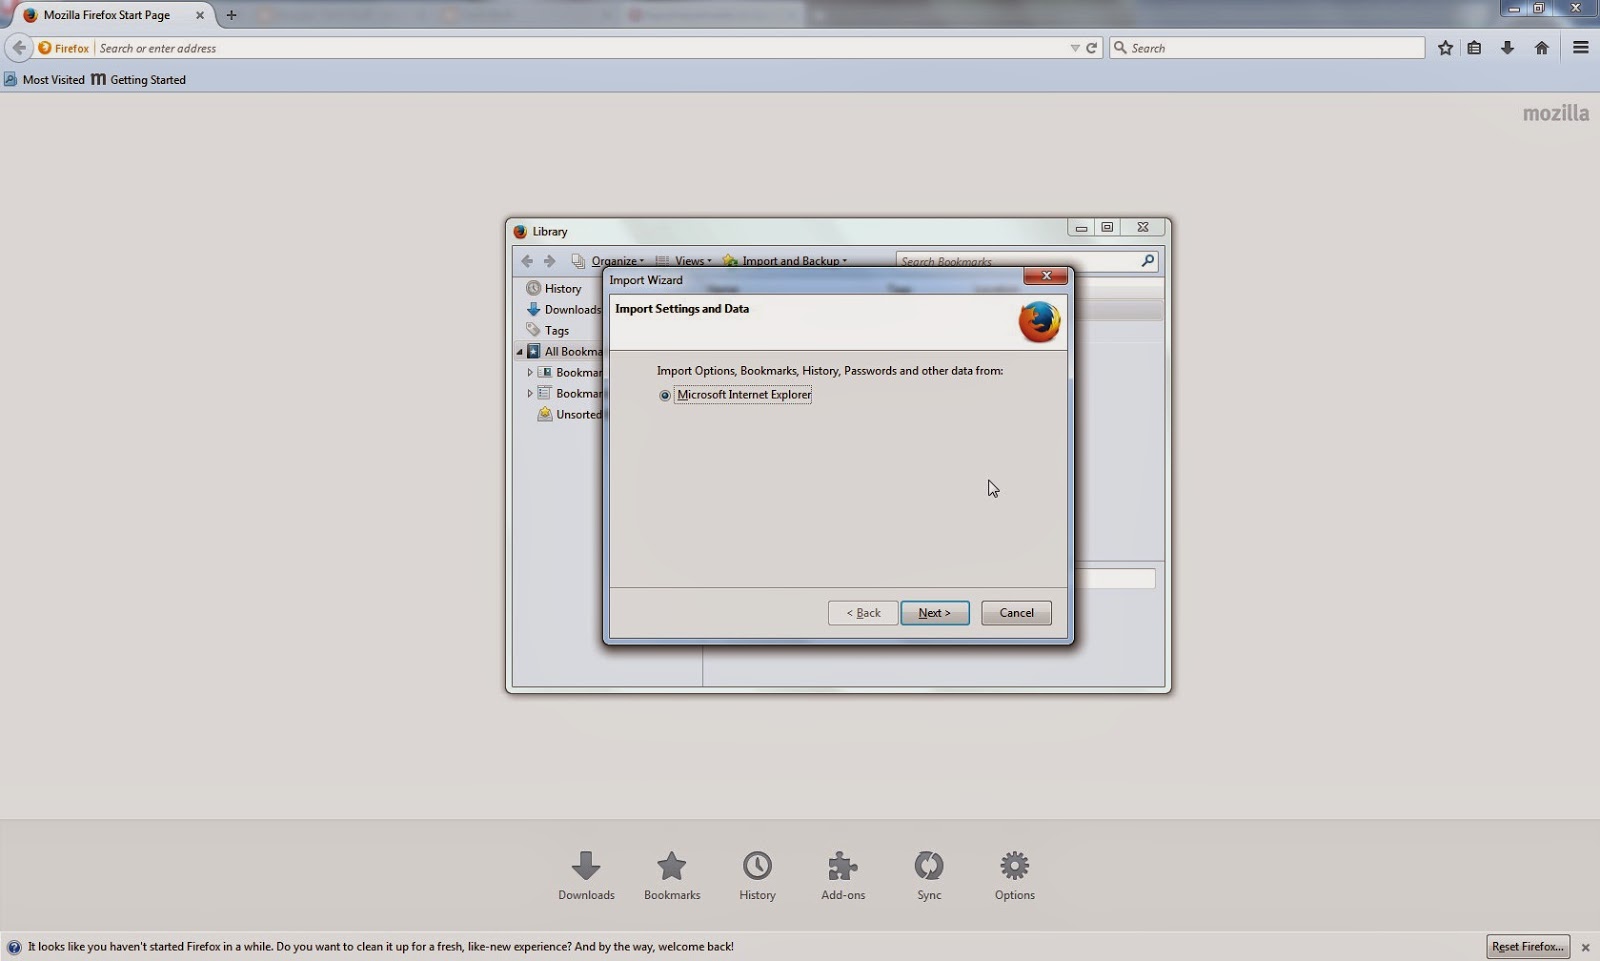This screenshot has height=961, width=1600.
Task: Open the Getting Started bookmark
Action: [x=138, y=79]
